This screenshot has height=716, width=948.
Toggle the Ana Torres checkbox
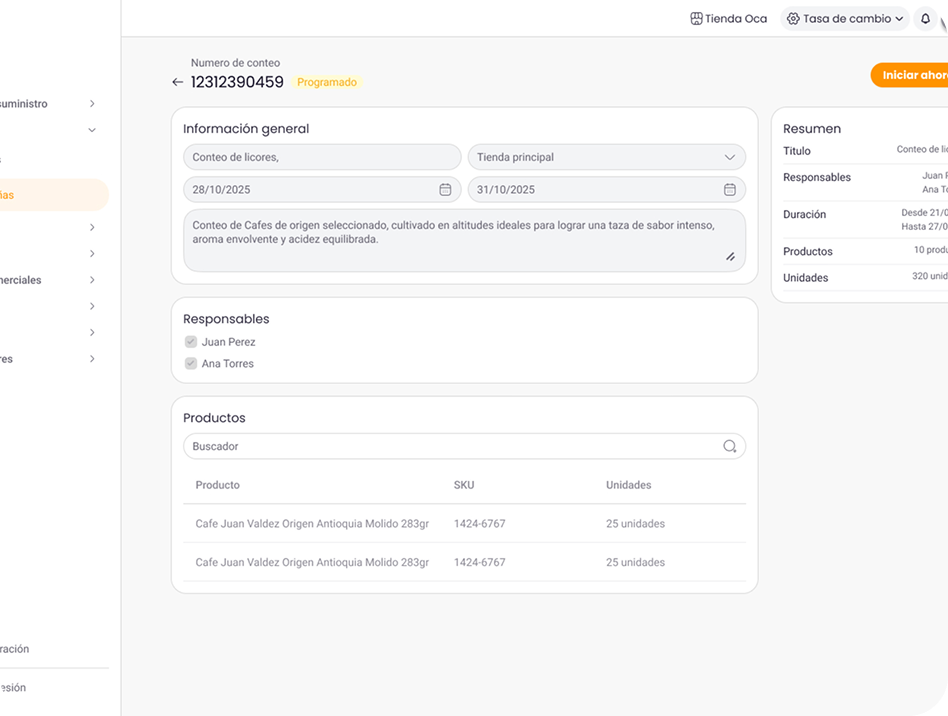(191, 364)
